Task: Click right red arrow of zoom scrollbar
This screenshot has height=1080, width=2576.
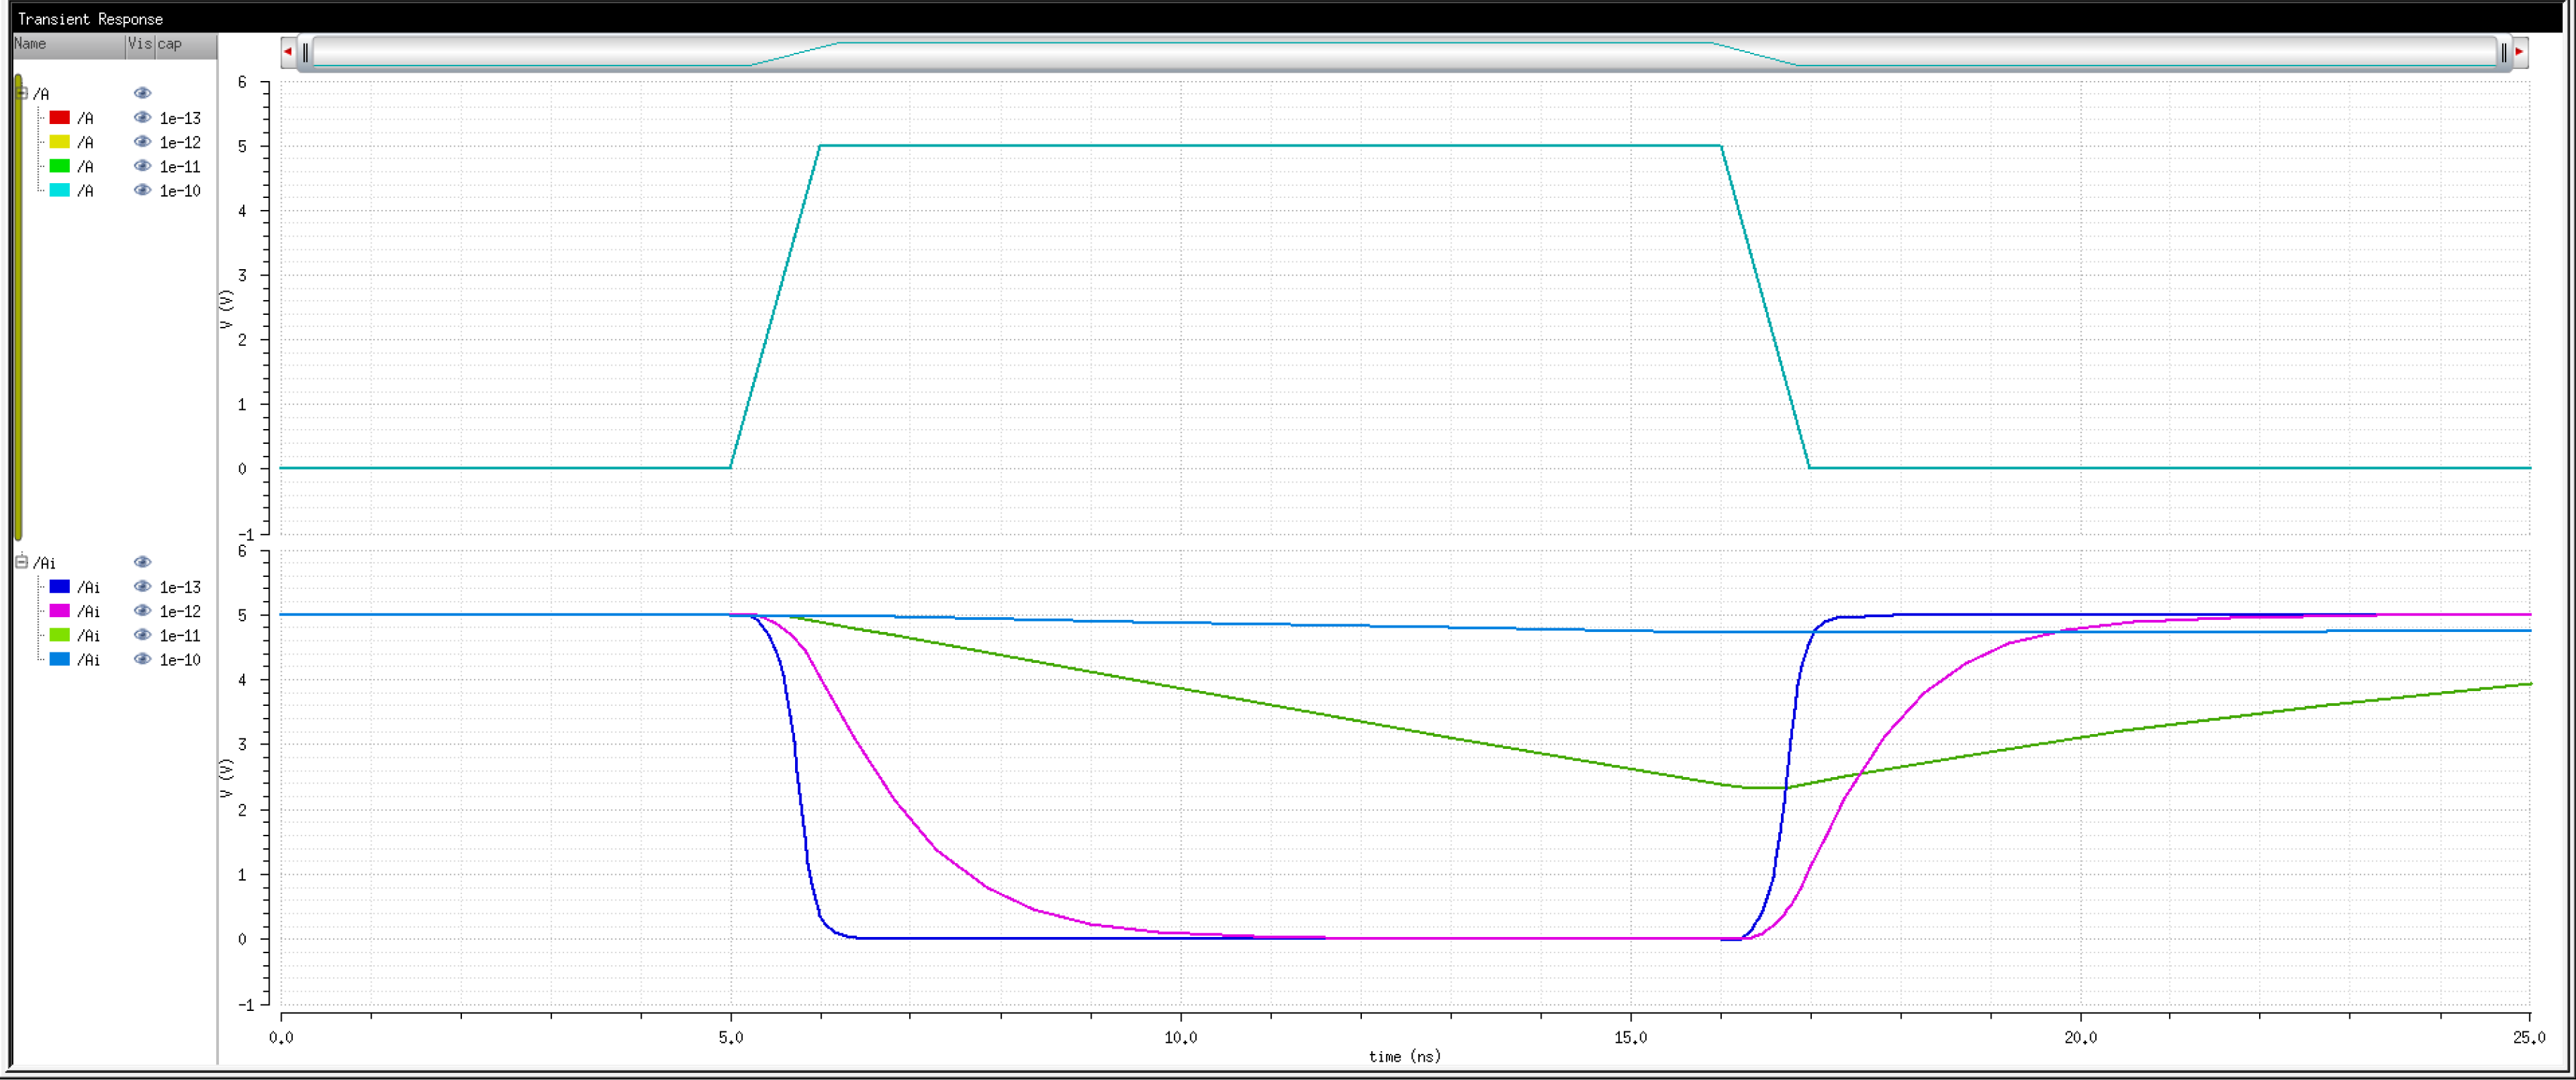Action: (2519, 51)
